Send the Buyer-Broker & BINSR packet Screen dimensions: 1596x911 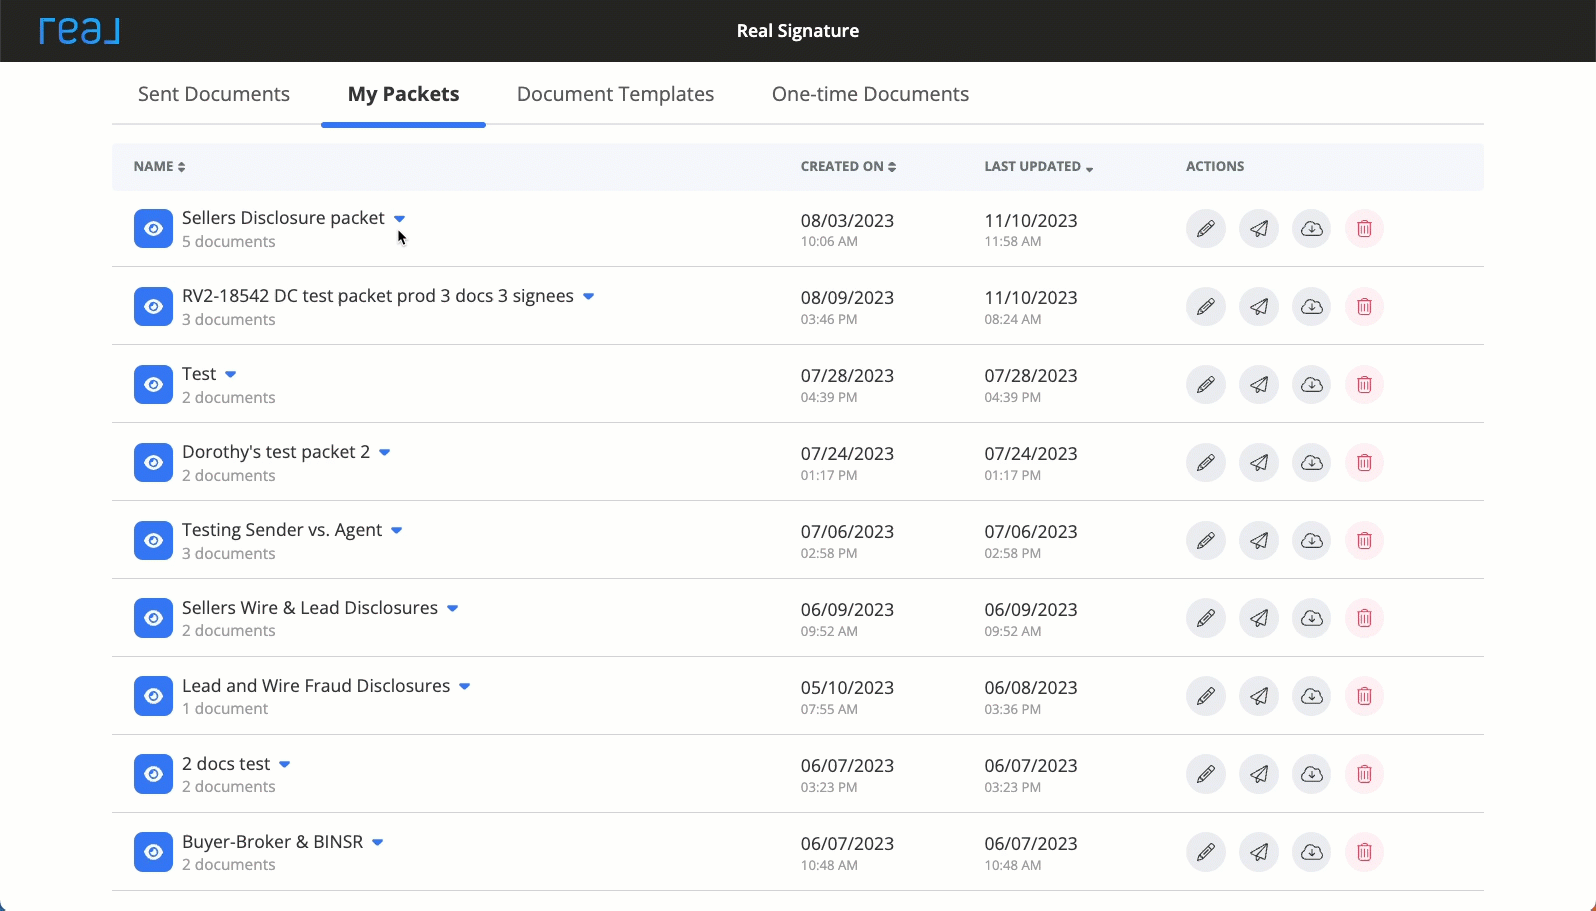(x=1259, y=853)
